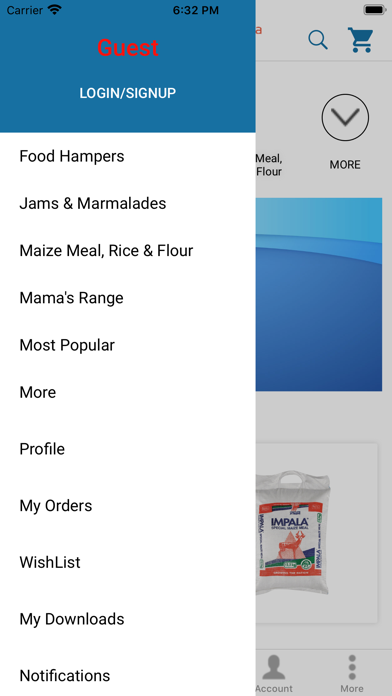Viewport: 392px width, 696px height.
Task: Tap the blue promotional banner
Action: pos(319,294)
